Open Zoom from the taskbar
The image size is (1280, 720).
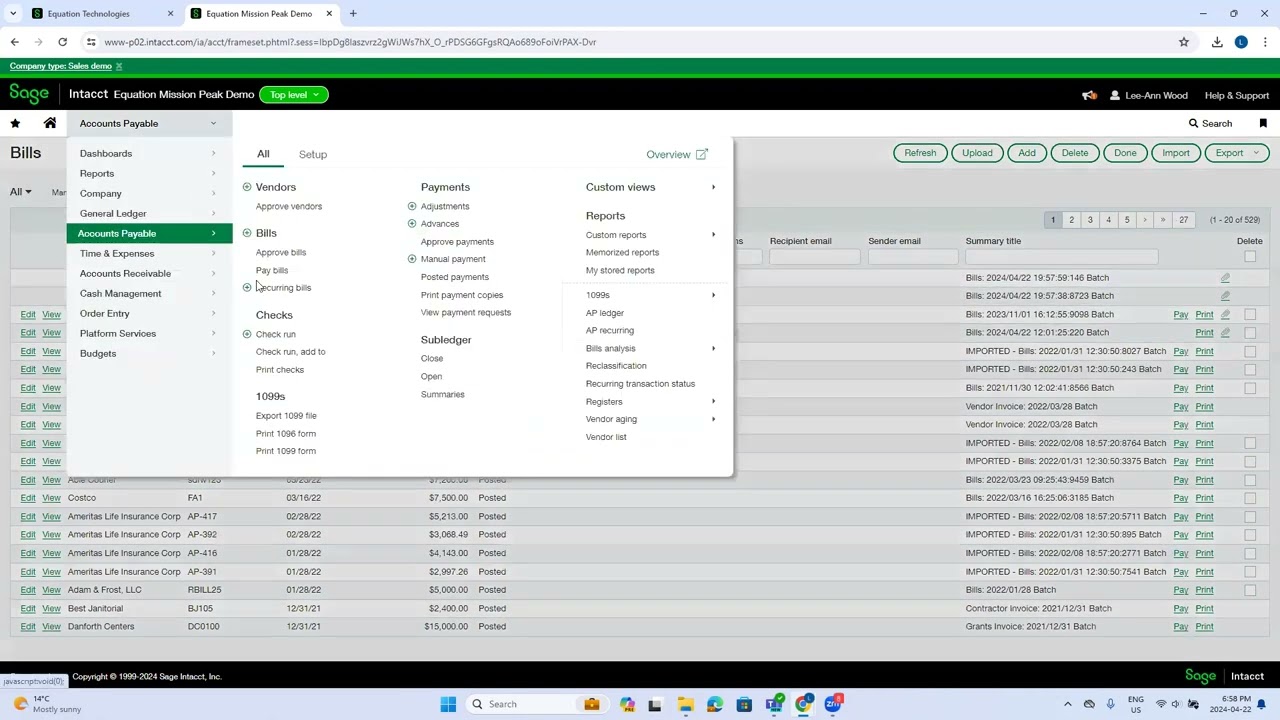[833, 704]
